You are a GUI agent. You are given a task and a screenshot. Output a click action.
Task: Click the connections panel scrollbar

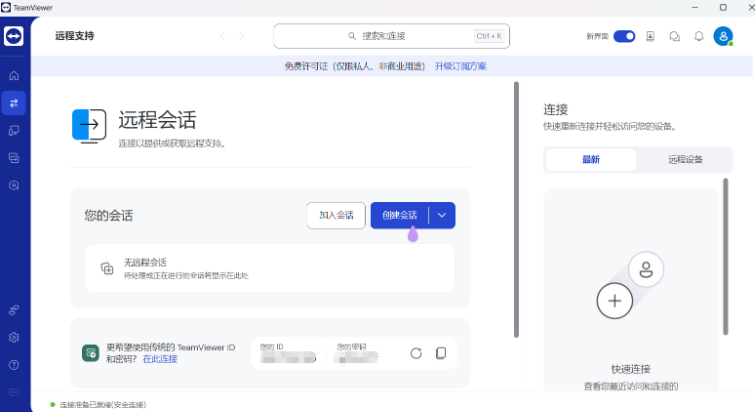point(726,257)
